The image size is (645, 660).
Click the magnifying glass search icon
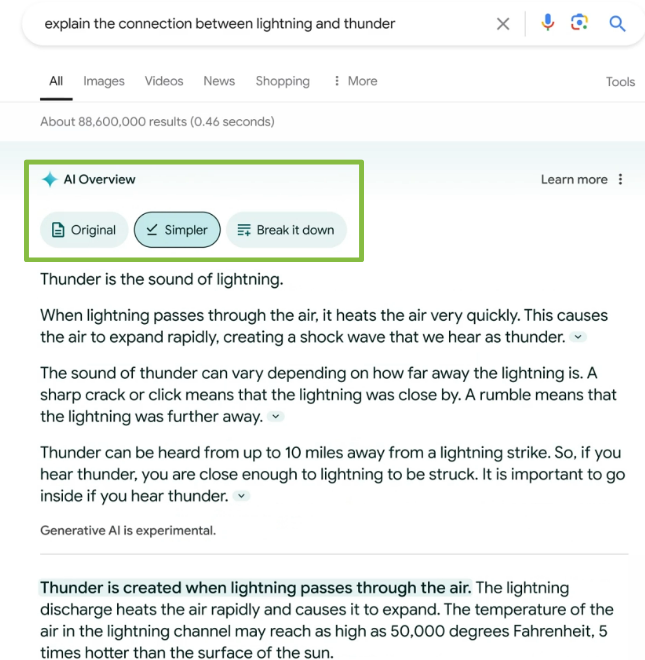coord(617,24)
